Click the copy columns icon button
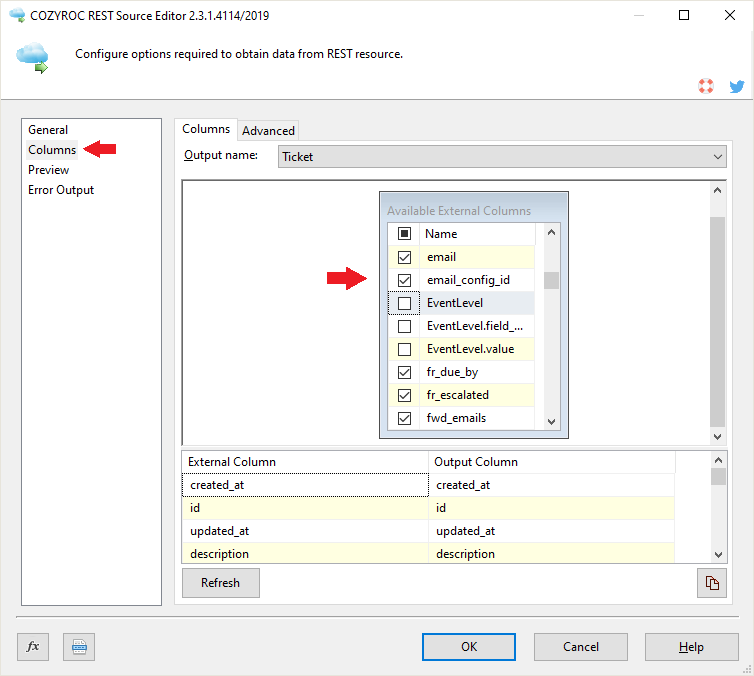 click(x=712, y=583)
